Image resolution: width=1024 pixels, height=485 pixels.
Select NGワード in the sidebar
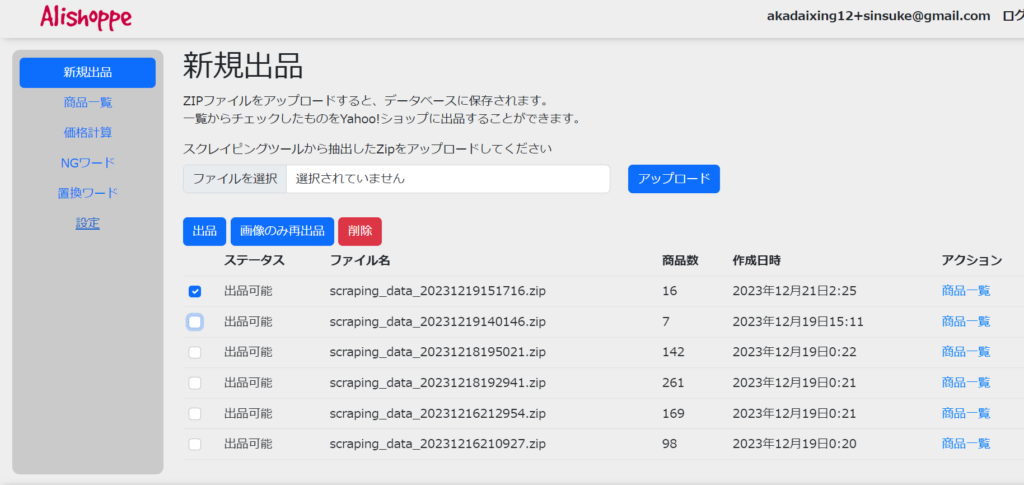tap(87, 163)
